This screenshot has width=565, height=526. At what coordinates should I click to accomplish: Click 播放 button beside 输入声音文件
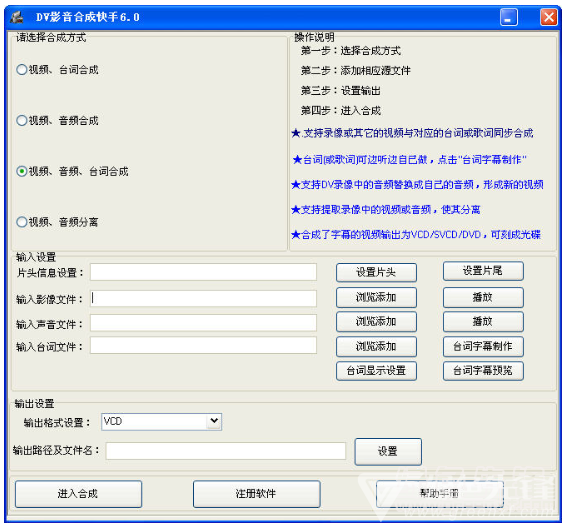point(483,321)
